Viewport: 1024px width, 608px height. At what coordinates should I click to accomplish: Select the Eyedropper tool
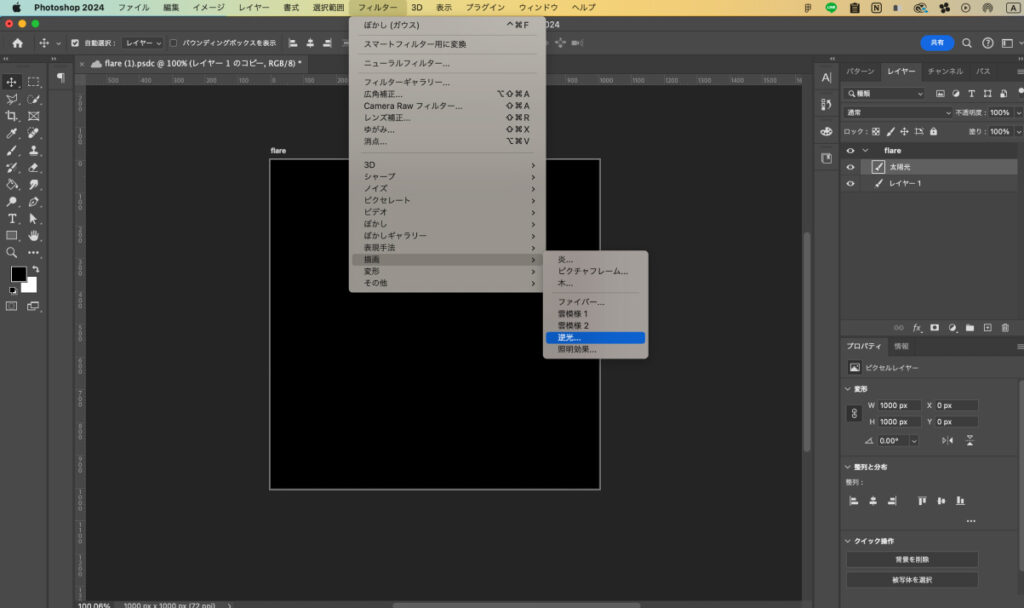tap(12, 133)
